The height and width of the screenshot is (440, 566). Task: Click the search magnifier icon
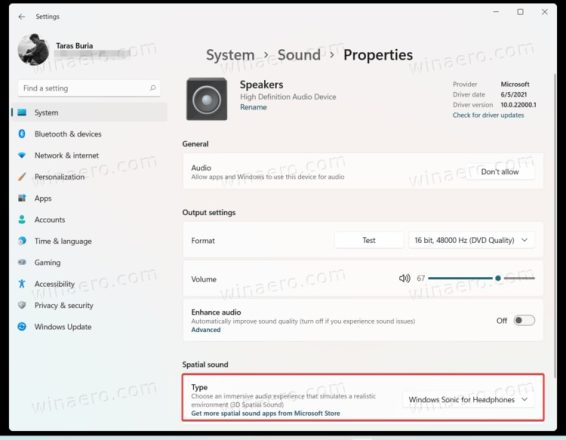[x=153, y=88]
